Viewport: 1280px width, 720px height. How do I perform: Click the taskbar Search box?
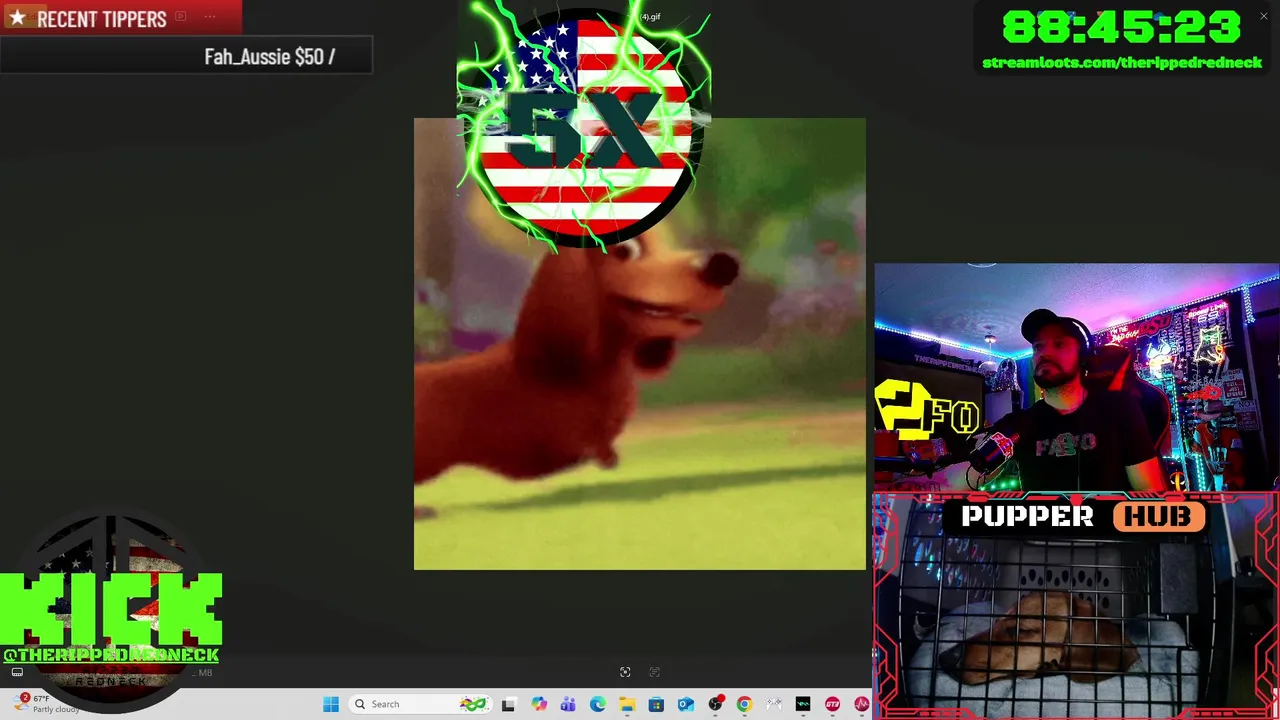[419, 704]
